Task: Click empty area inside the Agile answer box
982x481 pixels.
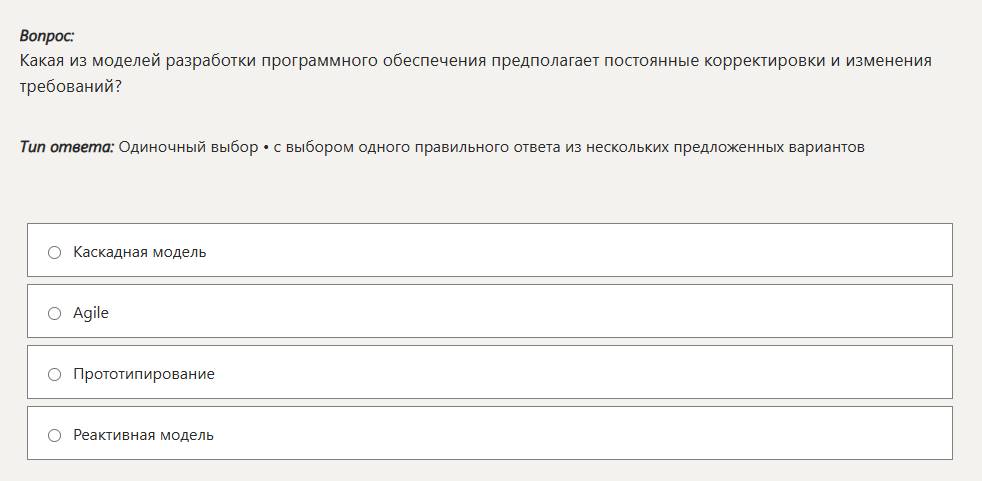Action: tap(600, 313)
